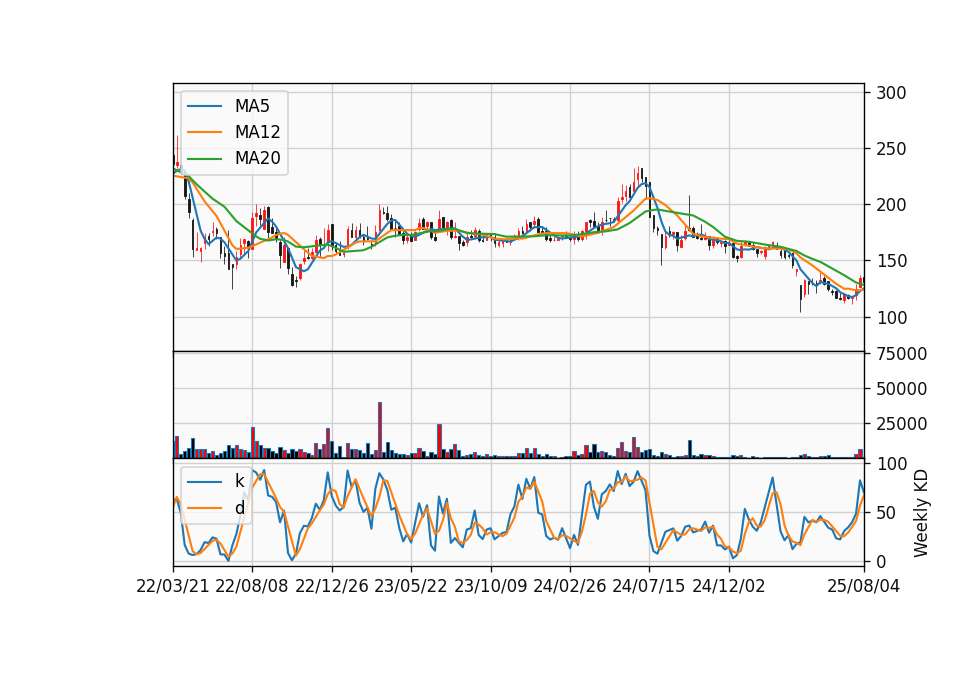Click the orange d legend line sample

click(x=204, y=508)
